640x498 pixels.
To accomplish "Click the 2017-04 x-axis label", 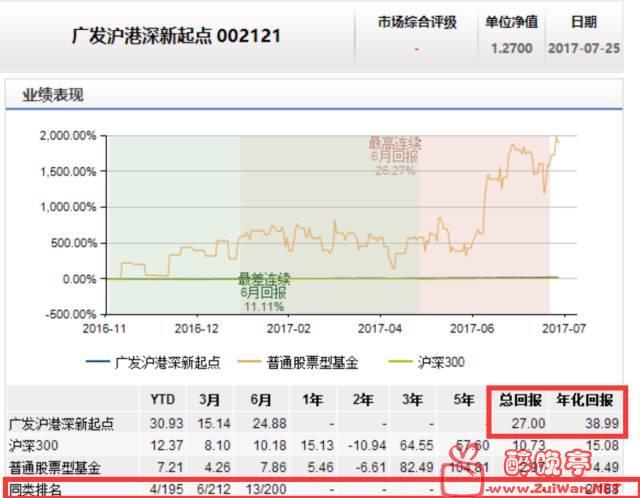I will [x=380, y=329].
